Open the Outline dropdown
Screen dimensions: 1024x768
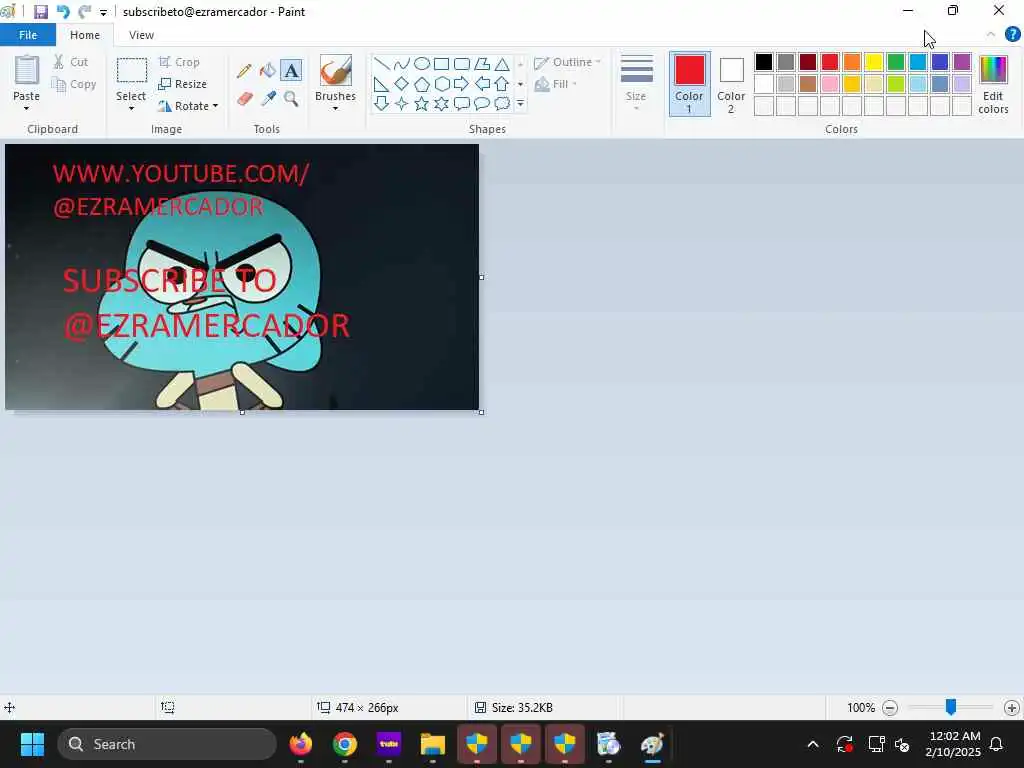point(567,62)
